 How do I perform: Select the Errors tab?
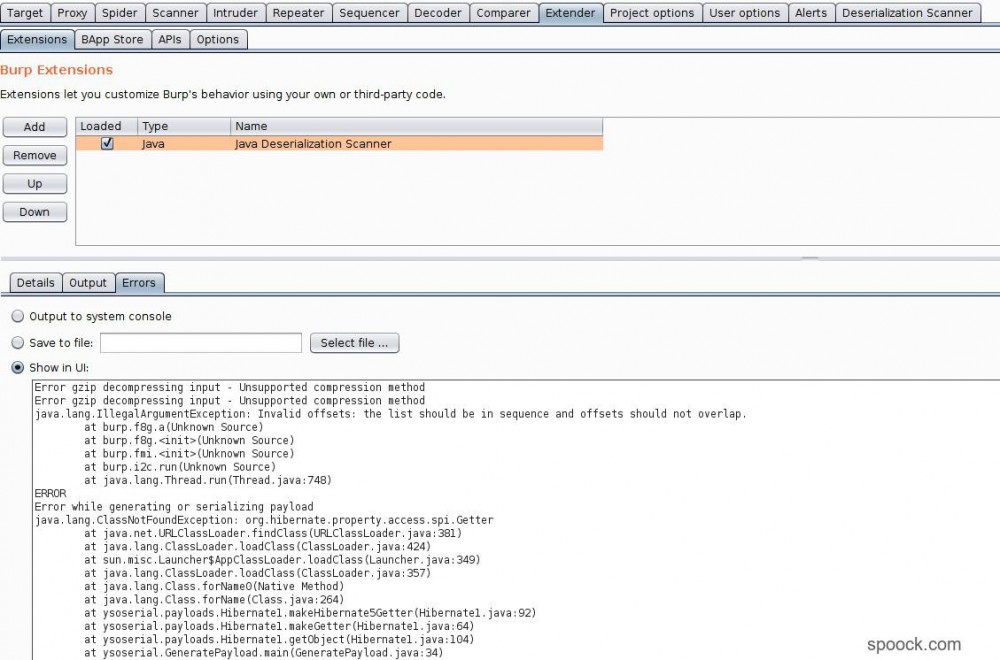[x=139, y=282]
